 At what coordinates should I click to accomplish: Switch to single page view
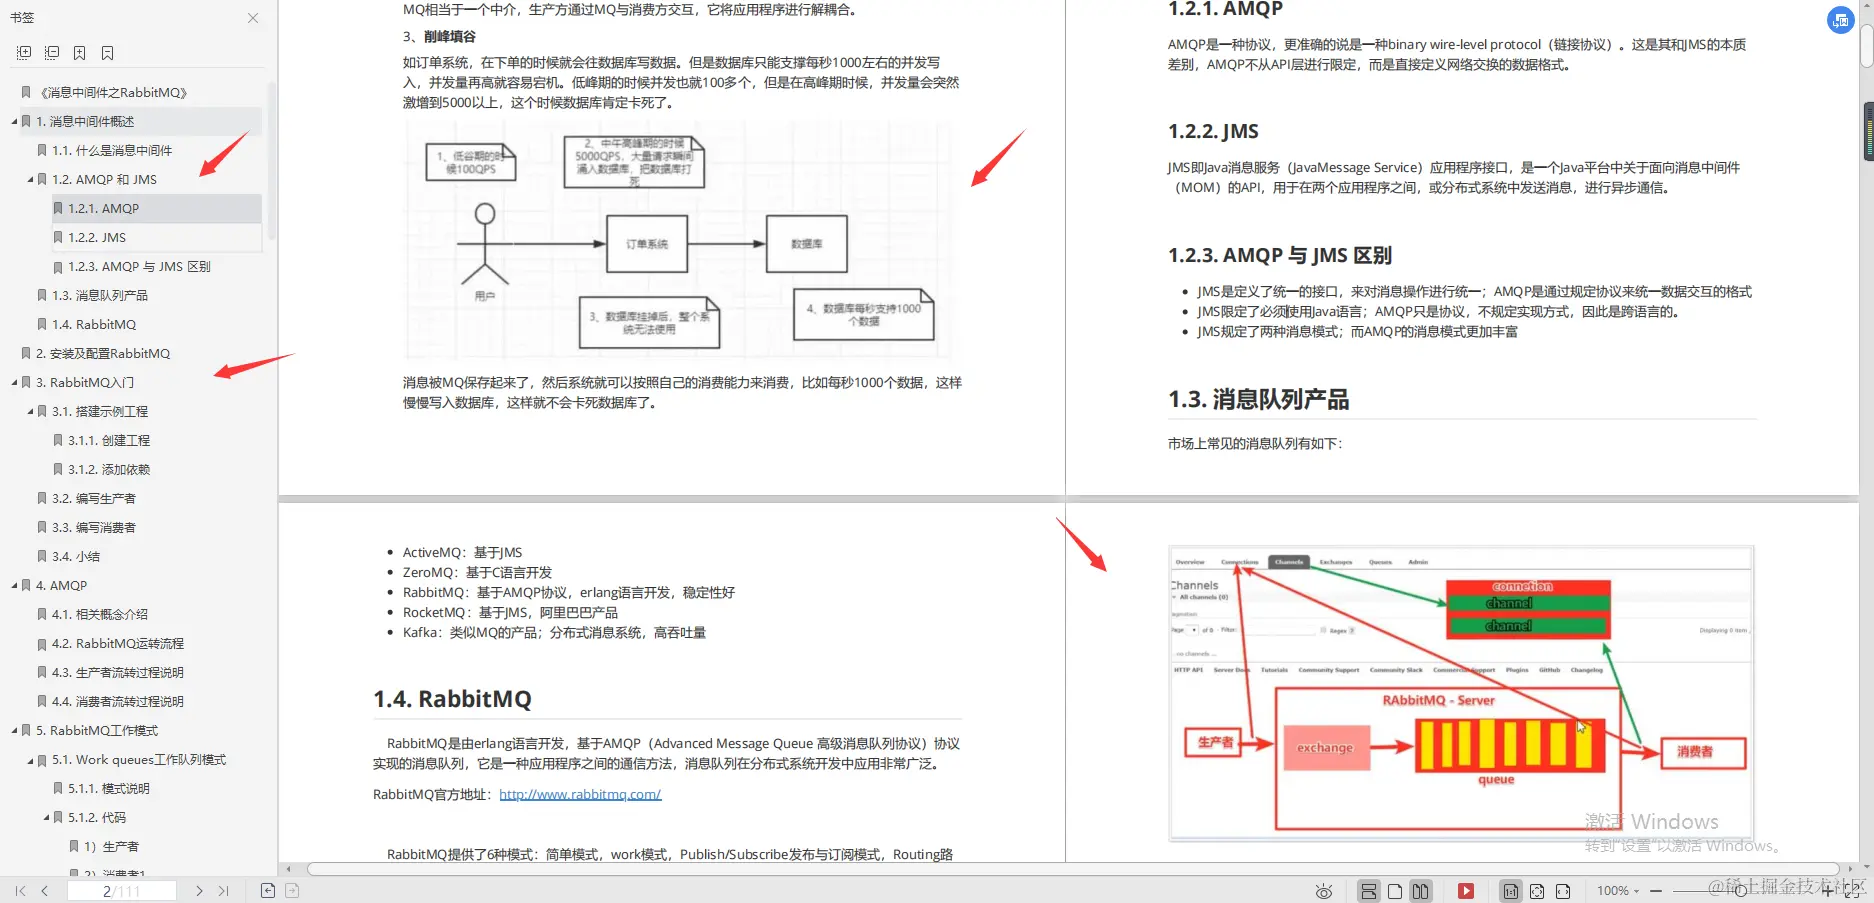click(x=1395, y=891)
